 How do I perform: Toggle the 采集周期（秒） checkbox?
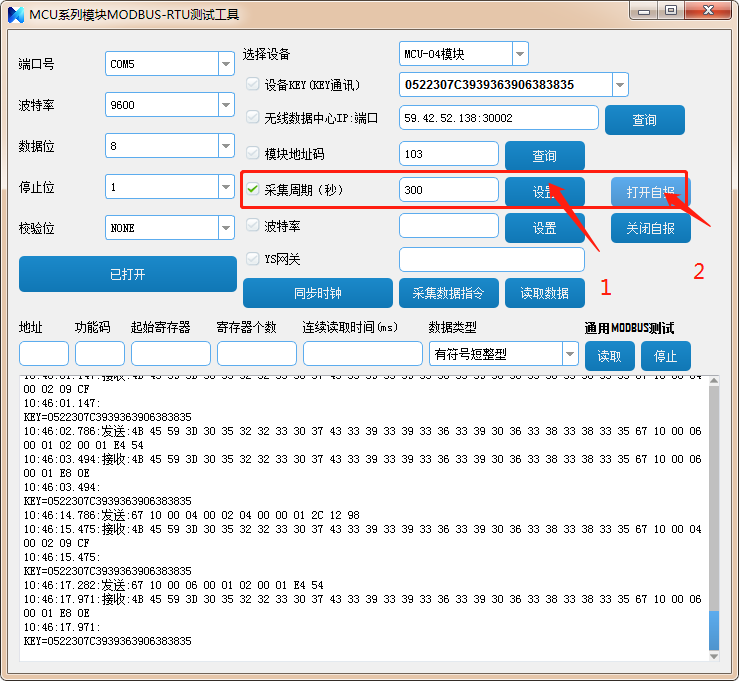click(253, 189)
